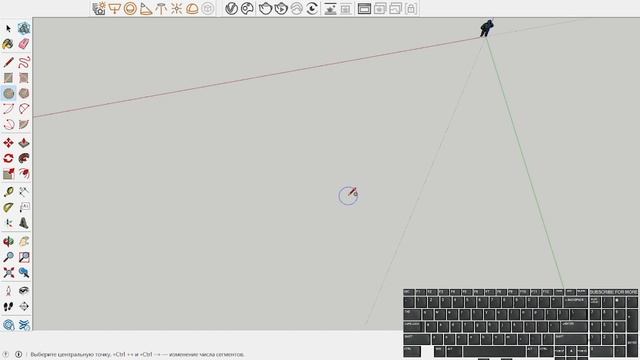The height and width of the screenshot is (360, 640).
Task: Start V-Ray Render with teapot icon
Action: [x=265, y=8]
